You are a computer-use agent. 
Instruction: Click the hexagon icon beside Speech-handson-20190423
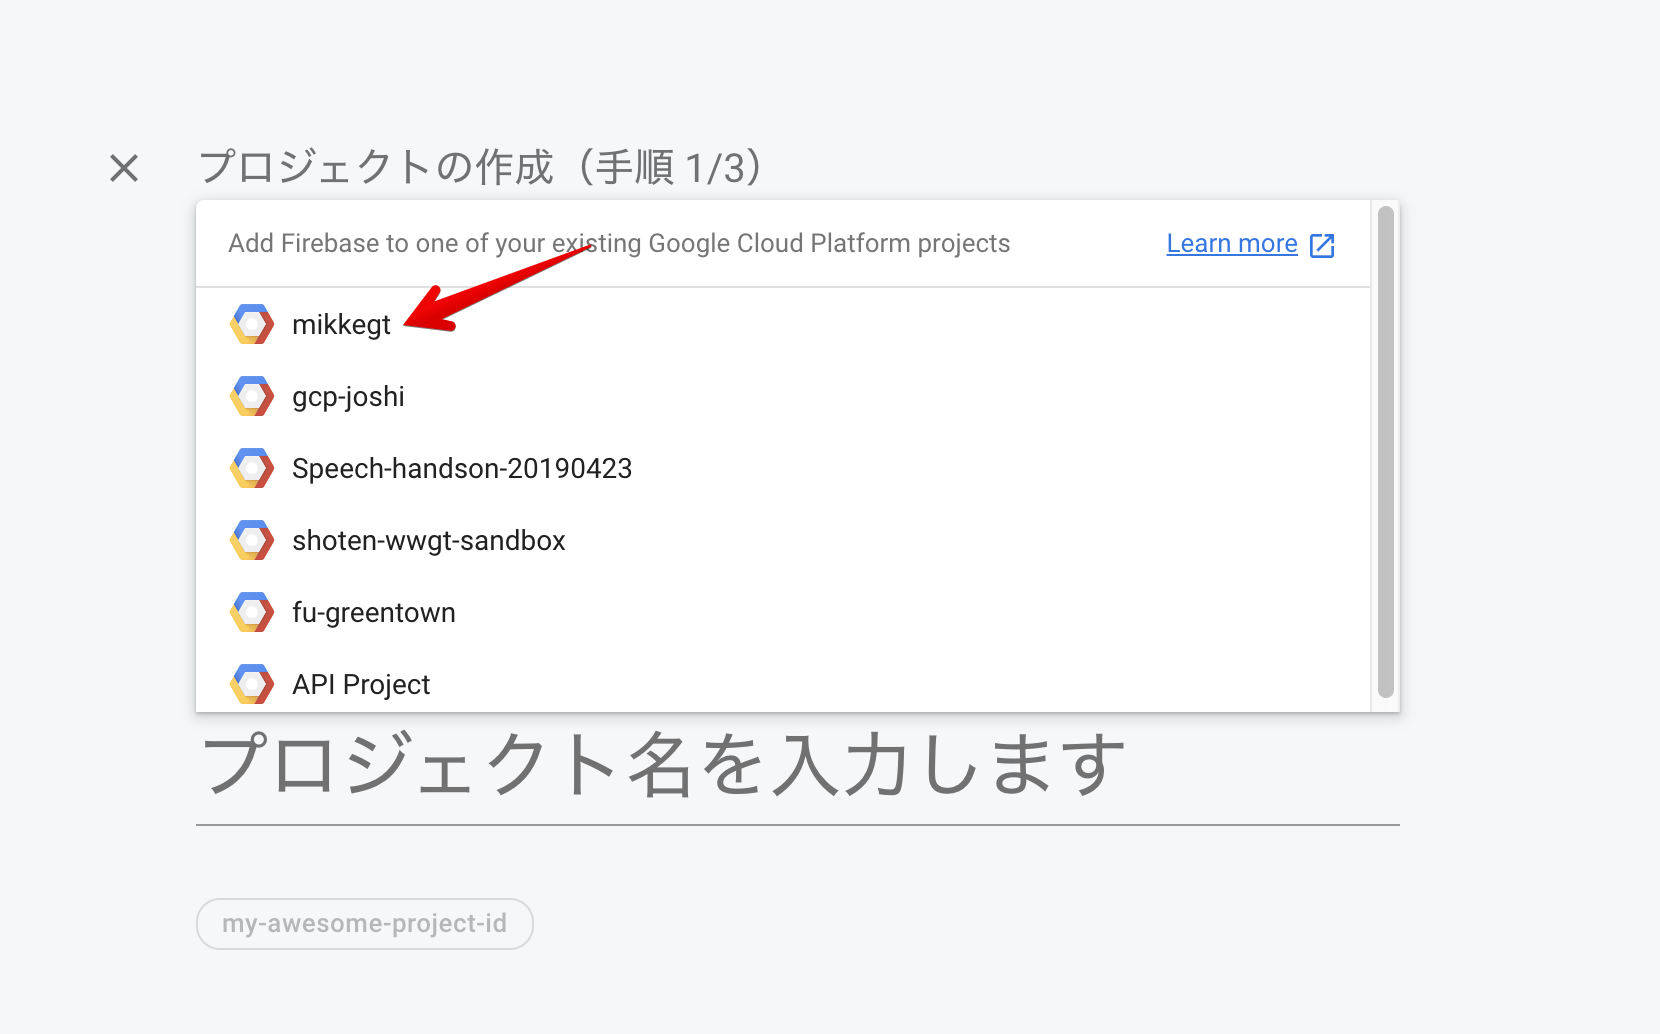252,468
